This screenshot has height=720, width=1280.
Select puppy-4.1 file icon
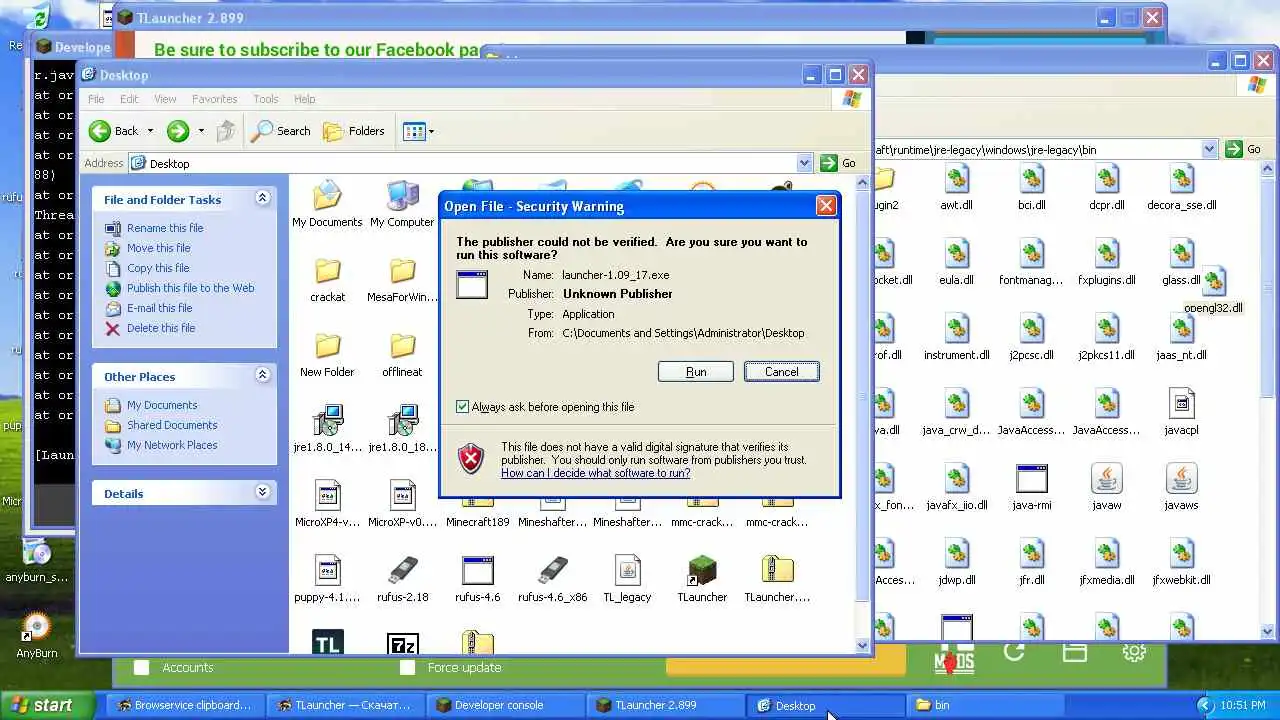click(x=327, y=571)
